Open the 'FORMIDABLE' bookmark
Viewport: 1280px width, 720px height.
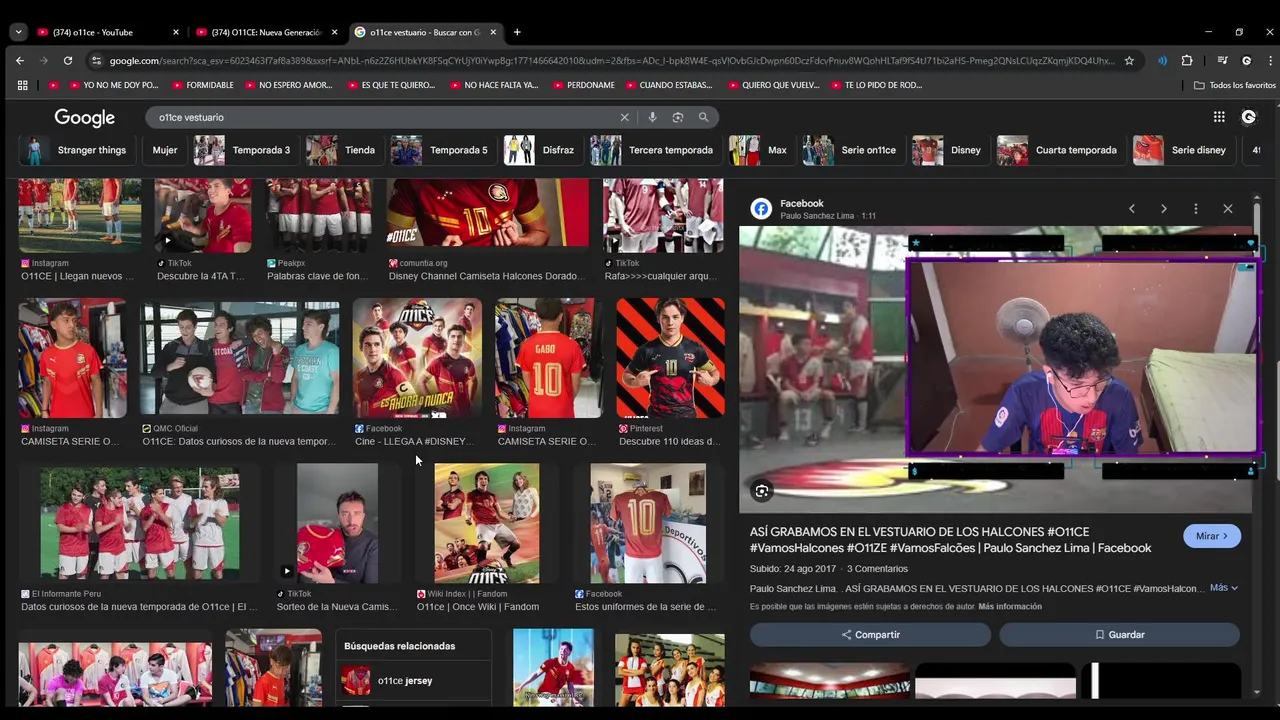point(202,85)
